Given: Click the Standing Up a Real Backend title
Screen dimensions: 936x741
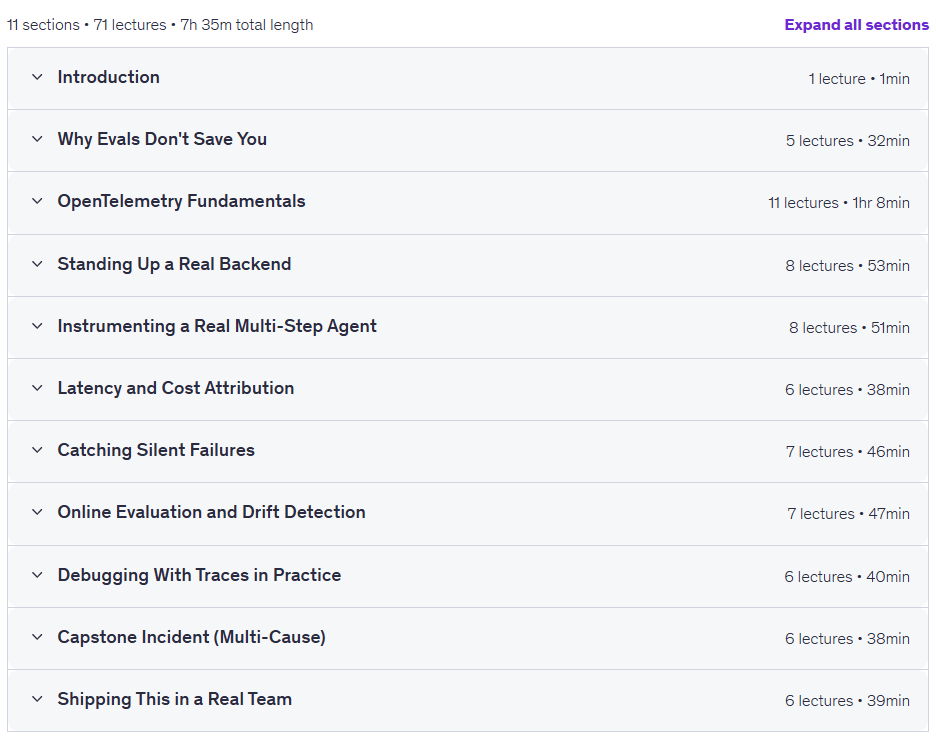Looking at the screenshot, I should (174, 264).
